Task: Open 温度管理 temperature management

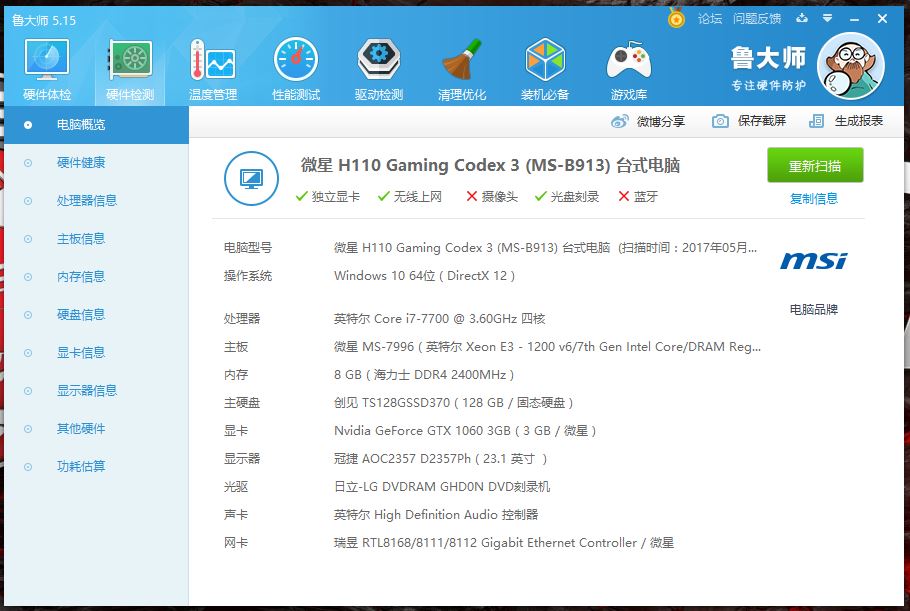Action: (x=213, y=67)
